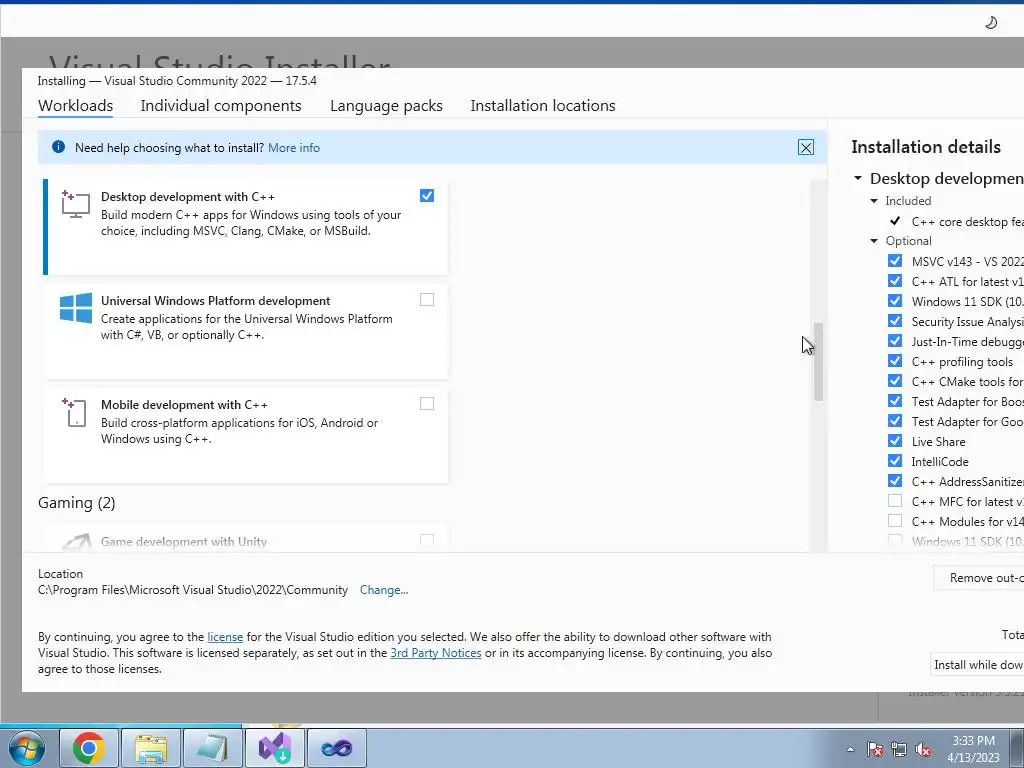The image size is (1024, 768).
Task: Show hidden tray icons arrow
Action: pos(850,749)
